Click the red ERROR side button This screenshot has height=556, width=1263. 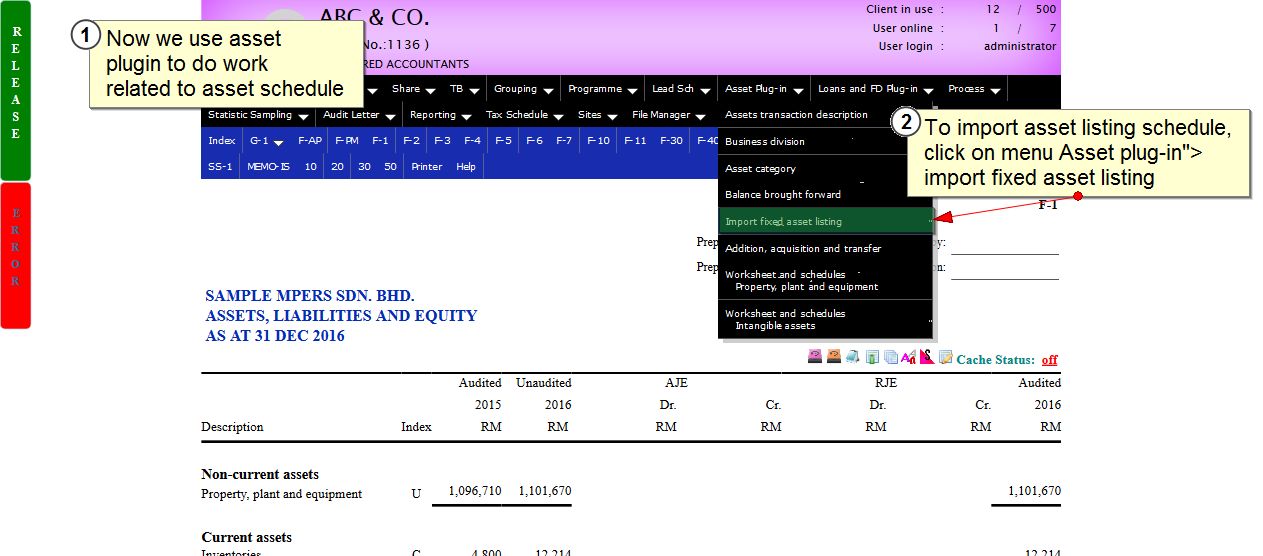coord(16,255)
